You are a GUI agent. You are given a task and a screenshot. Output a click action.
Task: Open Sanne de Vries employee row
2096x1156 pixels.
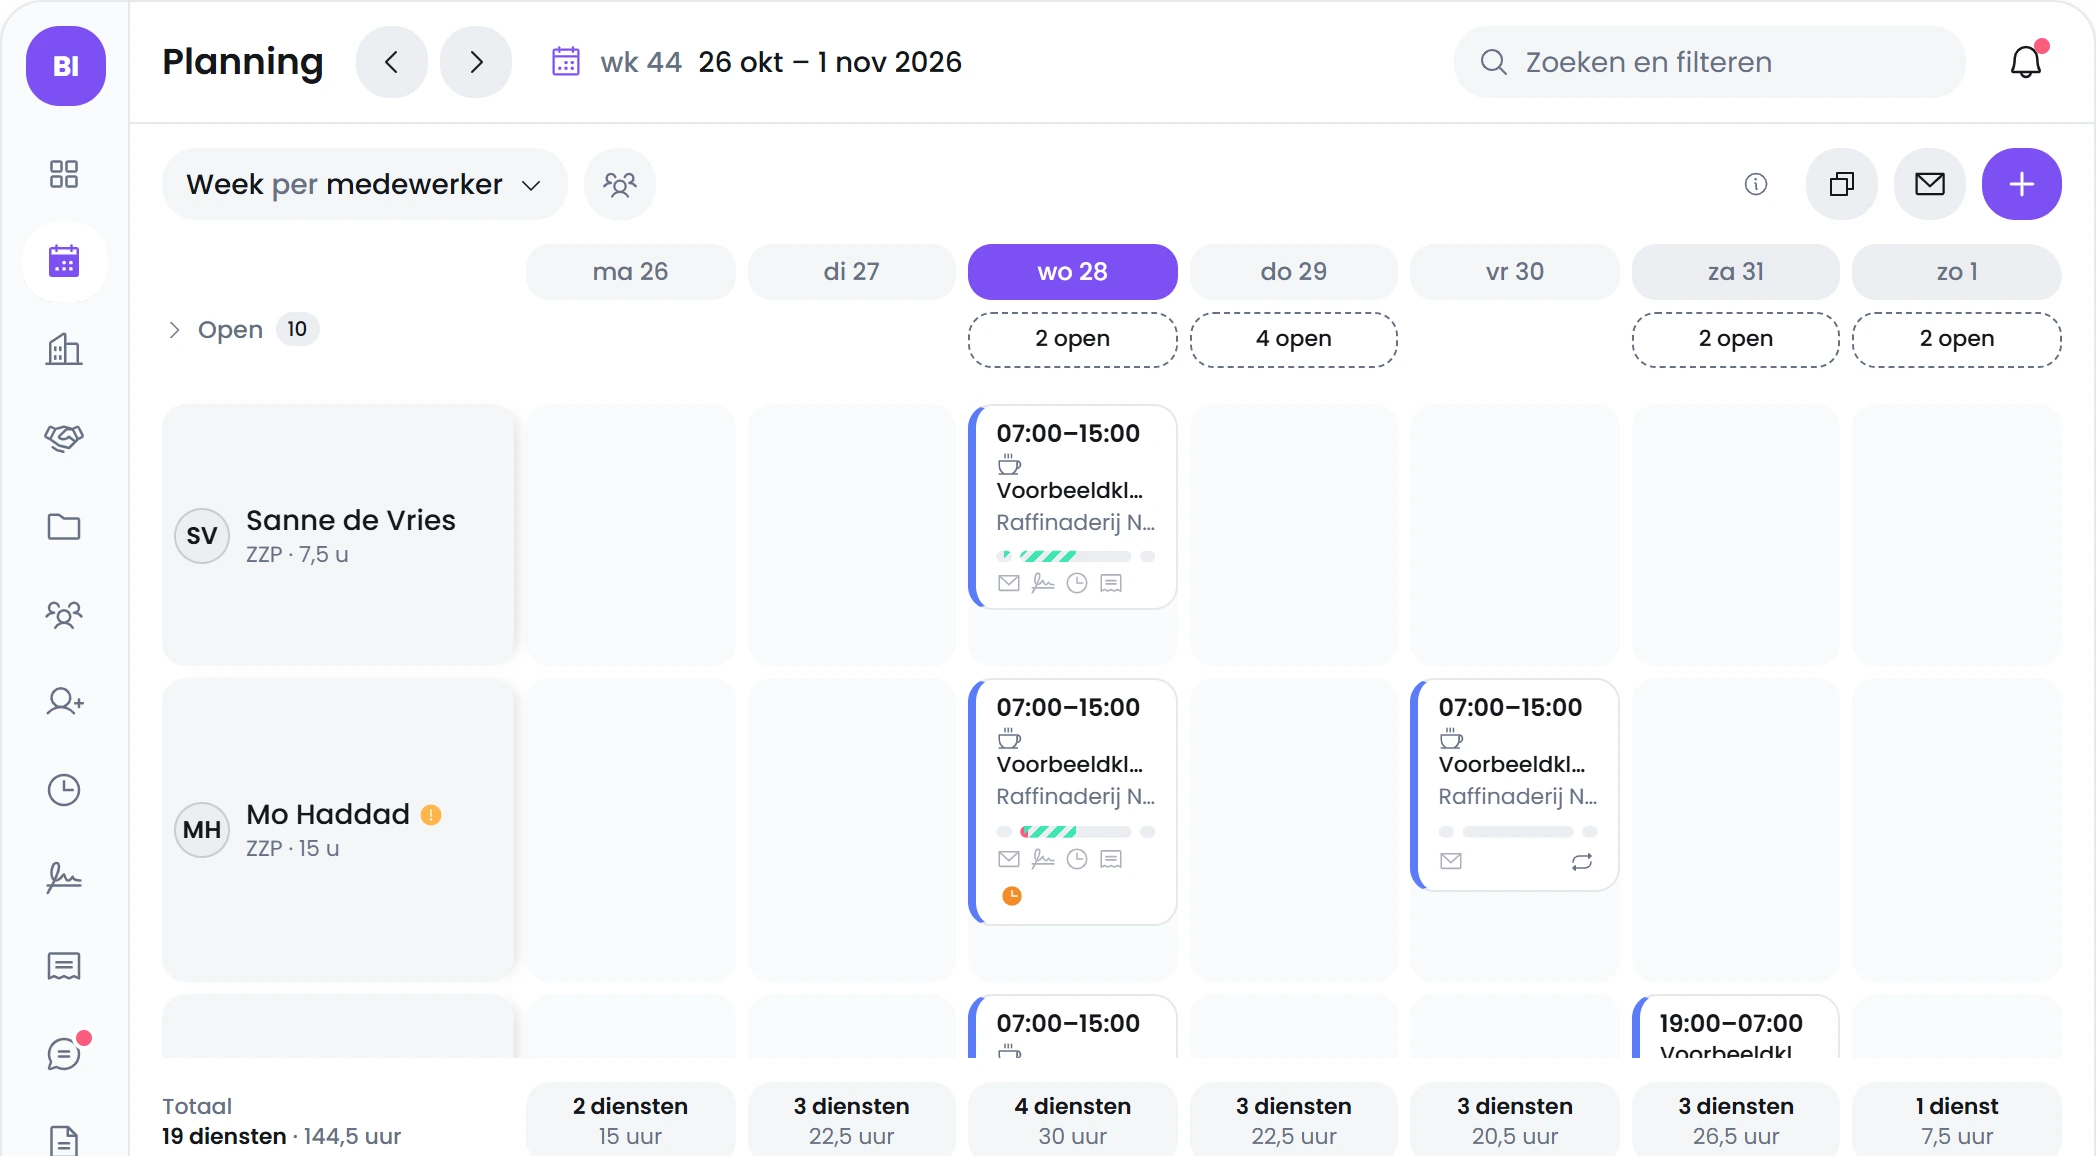tap(339, 535)
